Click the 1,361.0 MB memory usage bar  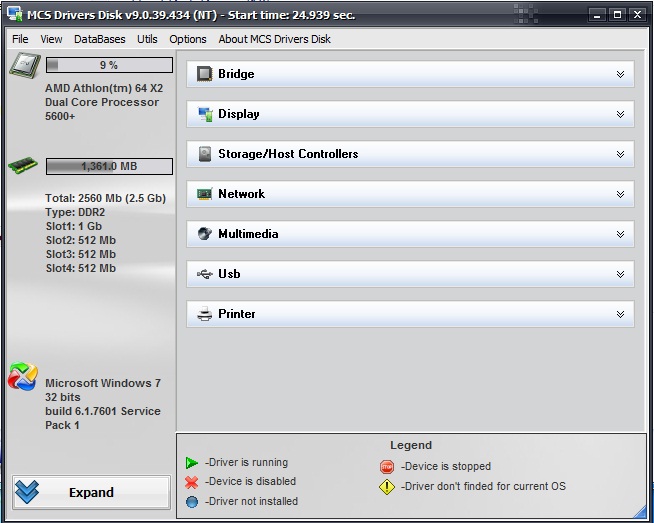tap(109, 166)
